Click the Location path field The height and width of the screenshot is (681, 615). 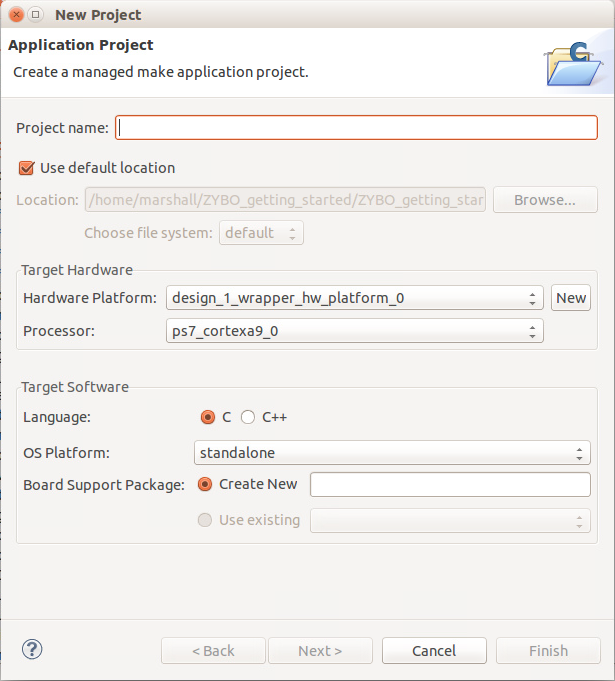click(x=285, y=200)
